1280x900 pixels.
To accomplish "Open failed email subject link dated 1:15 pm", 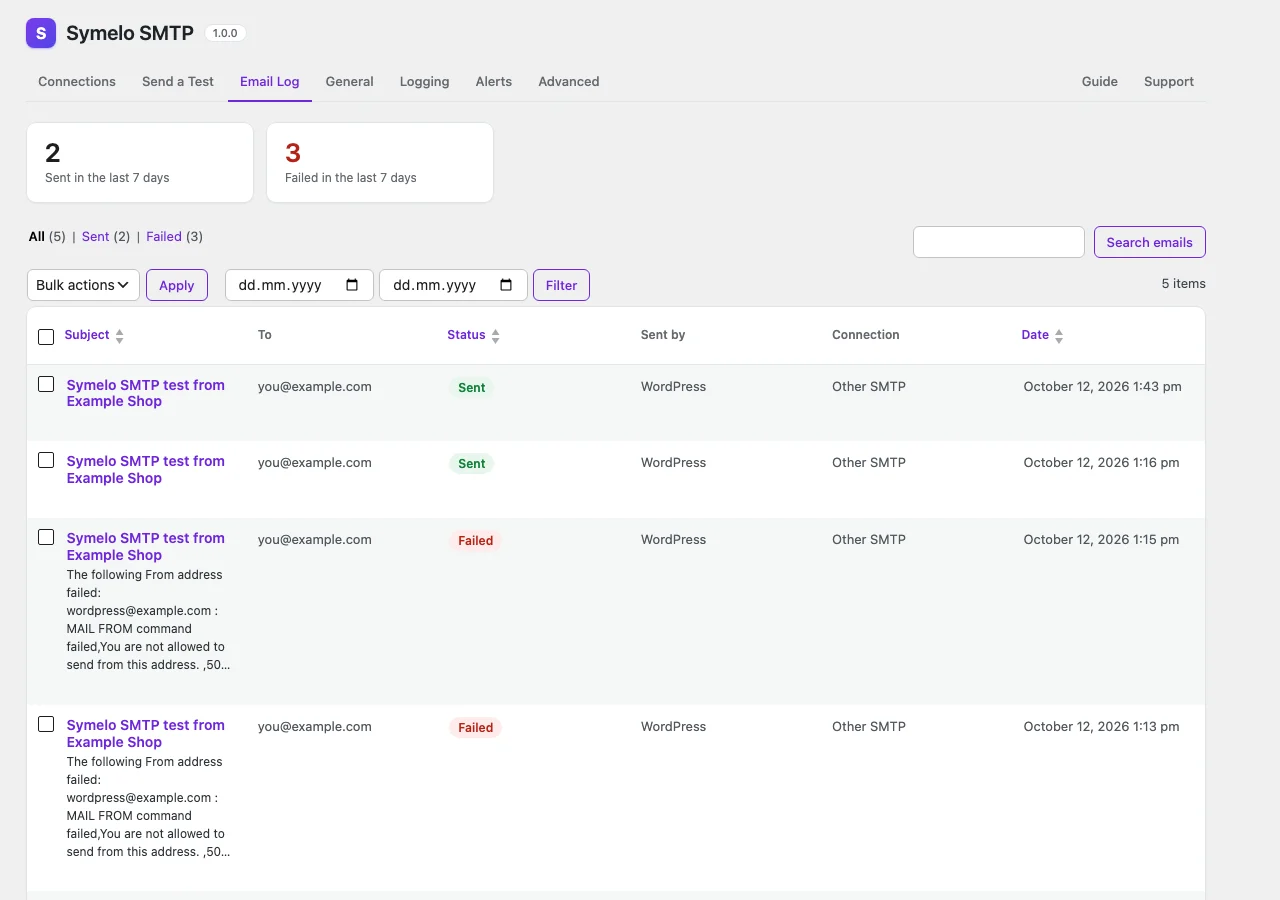I will (x=146, y=547).
